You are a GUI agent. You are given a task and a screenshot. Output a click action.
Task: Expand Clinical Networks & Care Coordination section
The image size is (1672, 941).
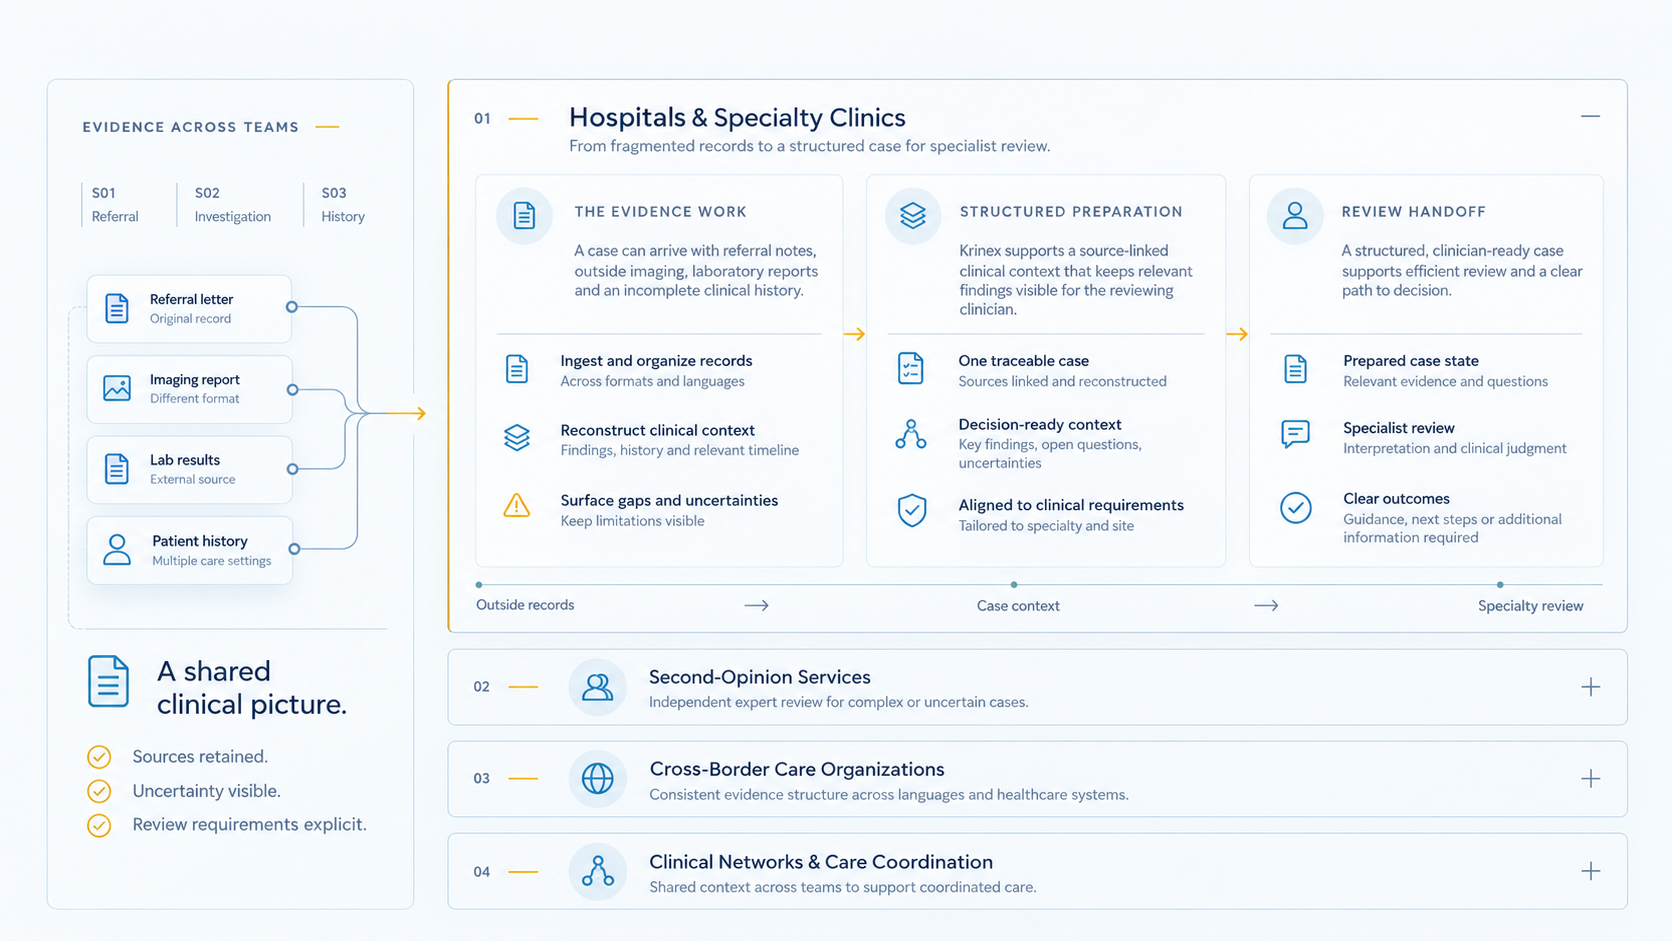point(1590,871)
